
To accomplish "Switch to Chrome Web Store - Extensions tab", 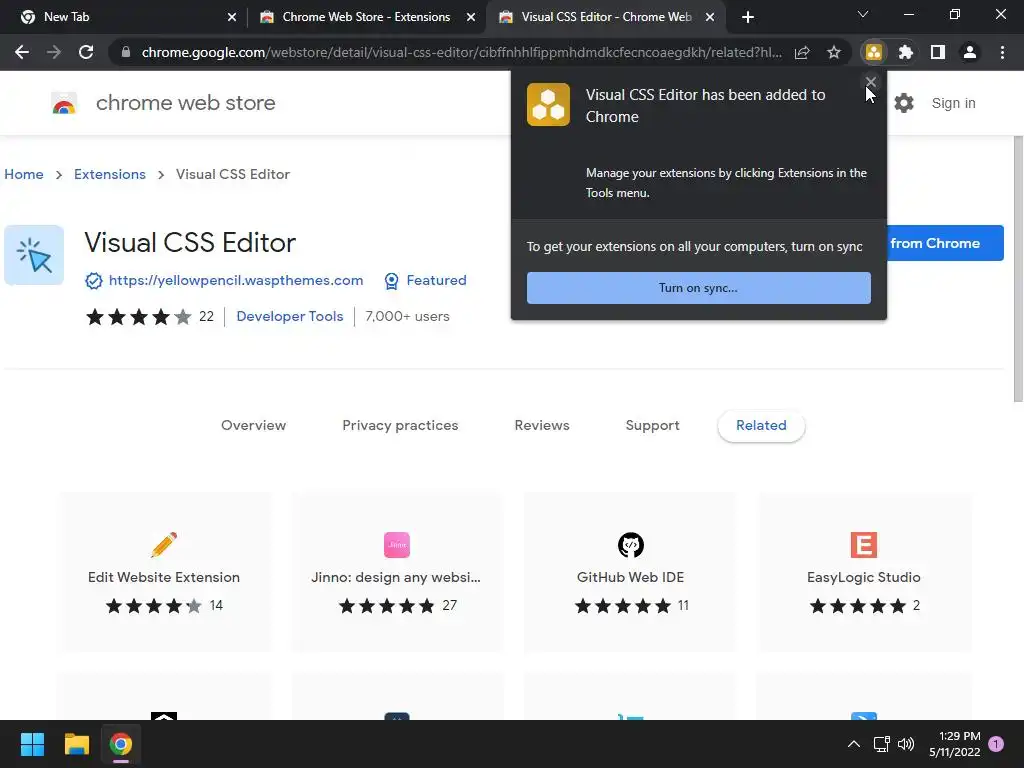I will [x=366, y=17].
